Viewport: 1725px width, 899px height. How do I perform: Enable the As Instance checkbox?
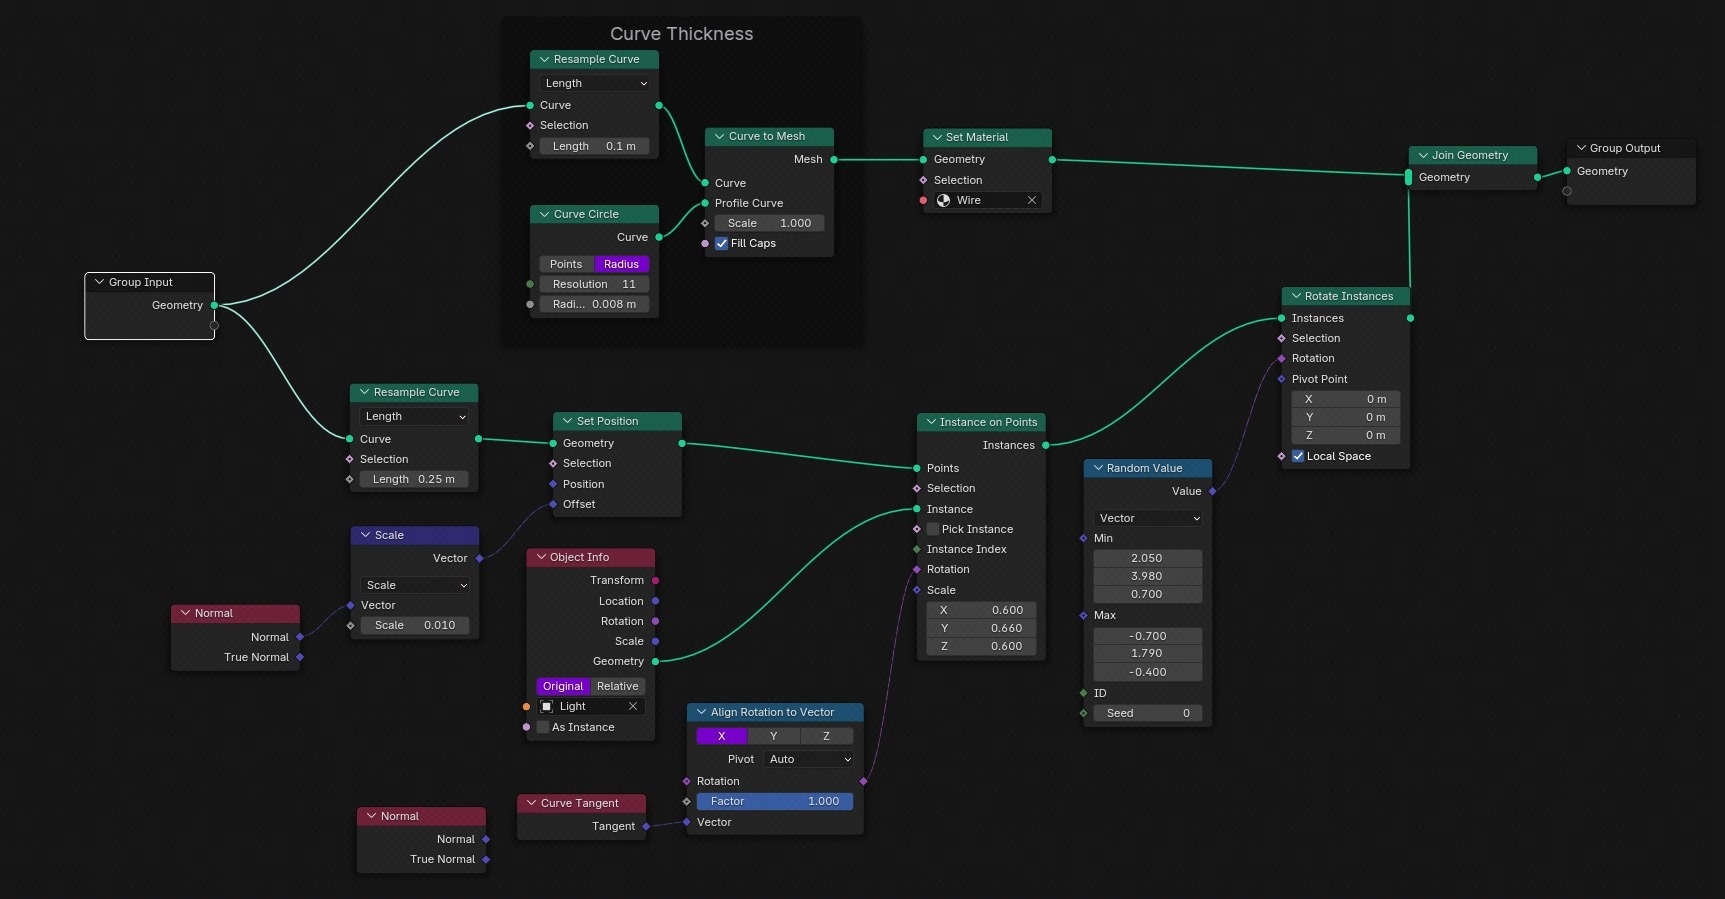[543, 727]
